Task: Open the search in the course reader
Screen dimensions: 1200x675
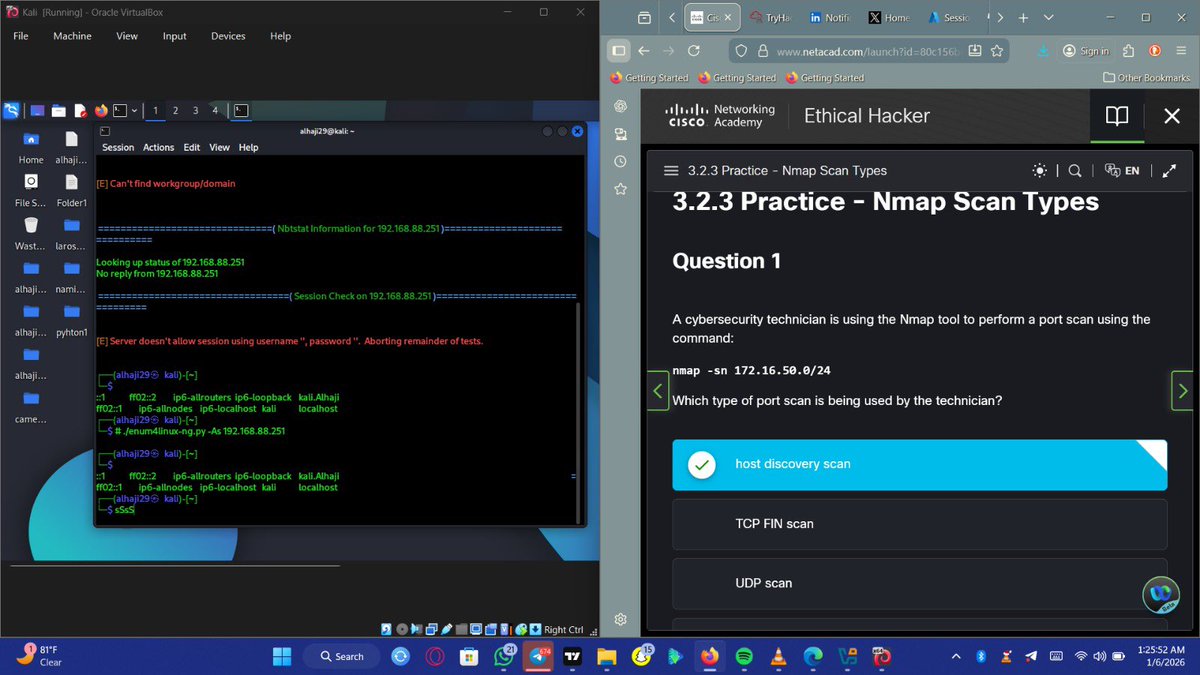Action: (1075, 170)
